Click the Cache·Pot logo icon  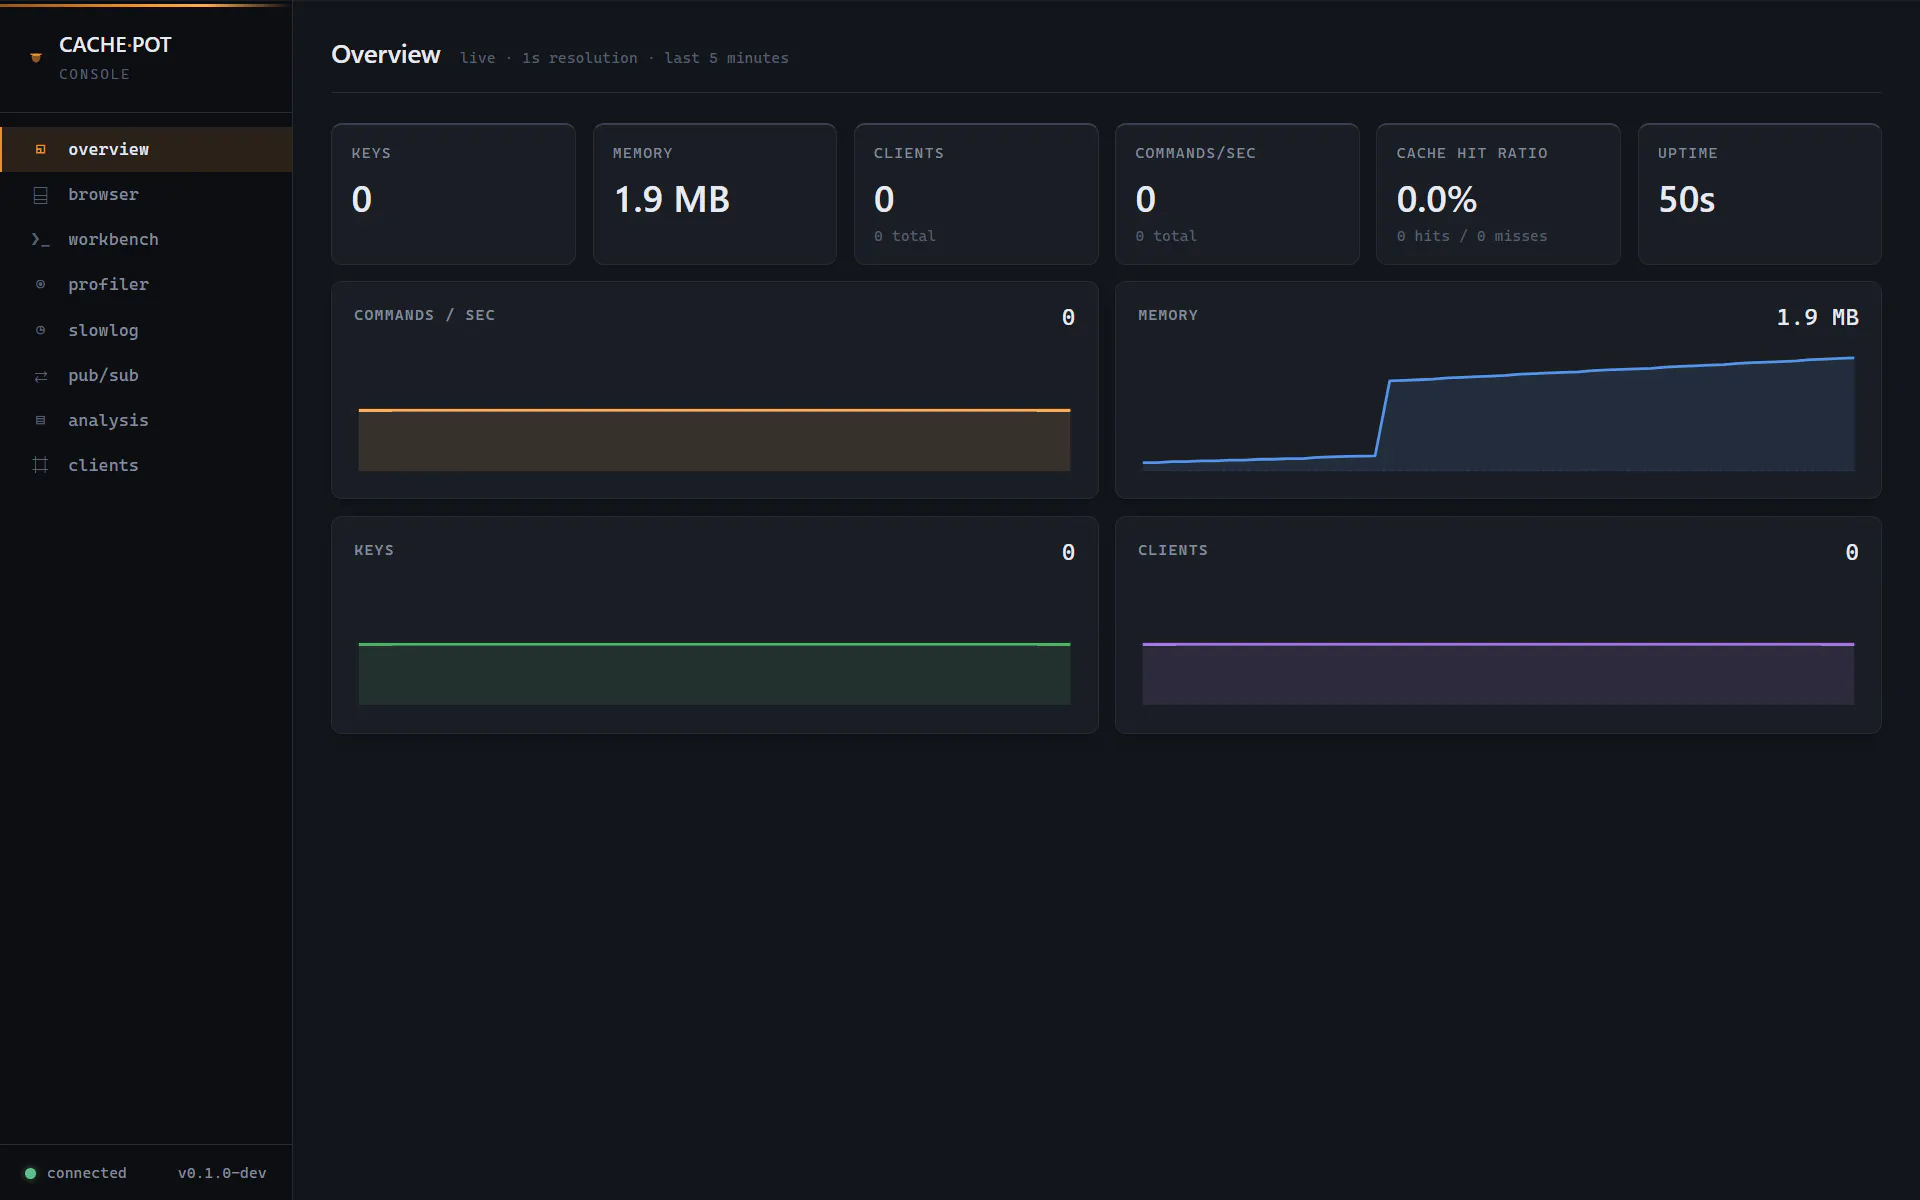pyautogui.click(x=36, y=58)
